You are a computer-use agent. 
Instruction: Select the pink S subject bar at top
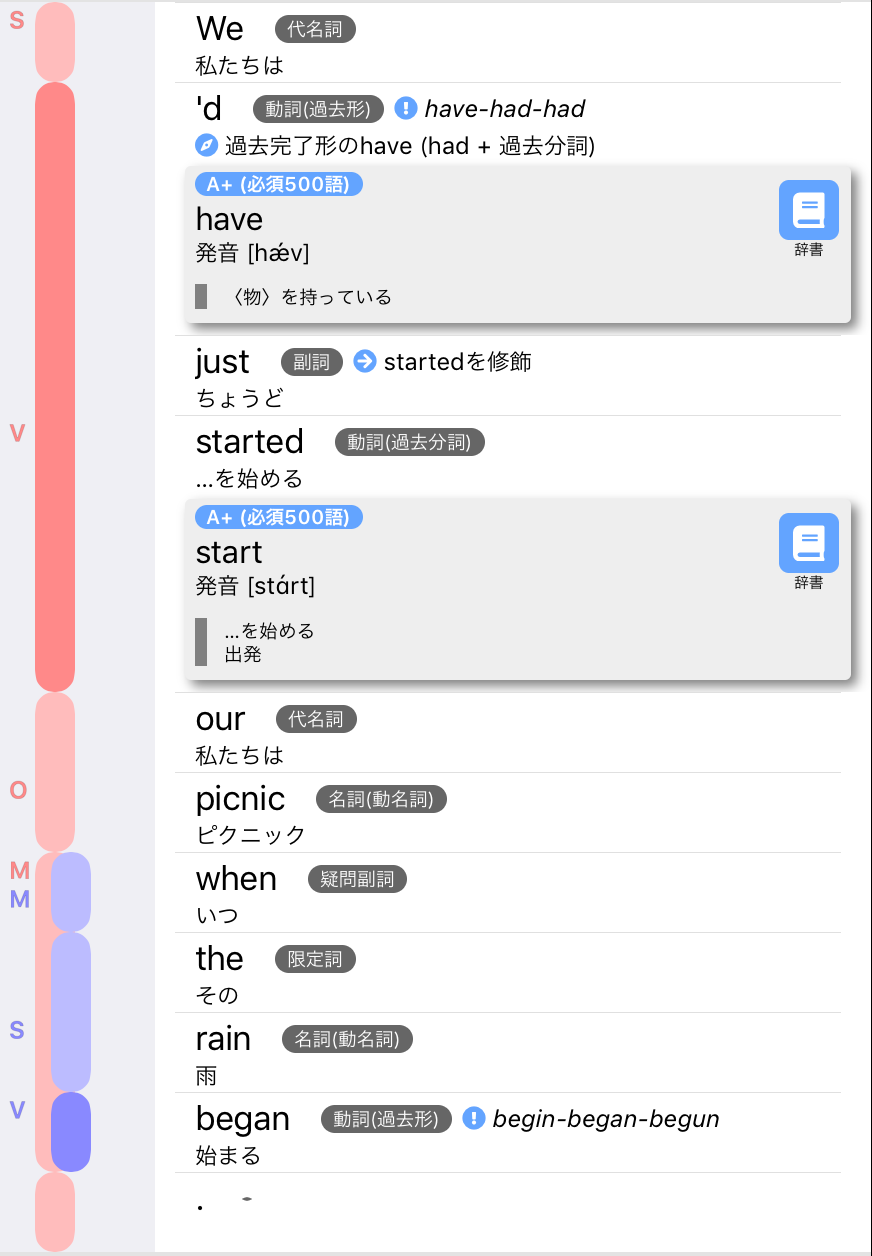coord(55,42)
